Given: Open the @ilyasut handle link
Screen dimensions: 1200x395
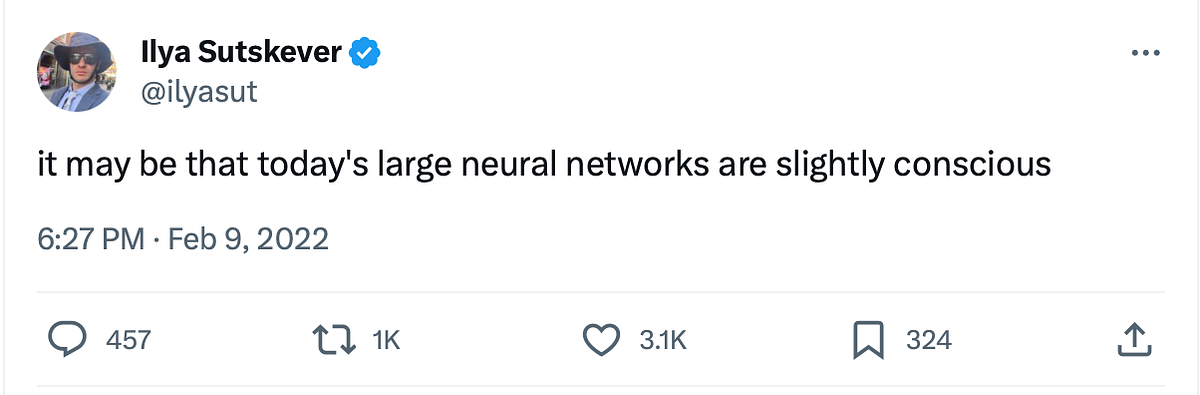Looking at the screenshot, I should click(x=199, y=92).
